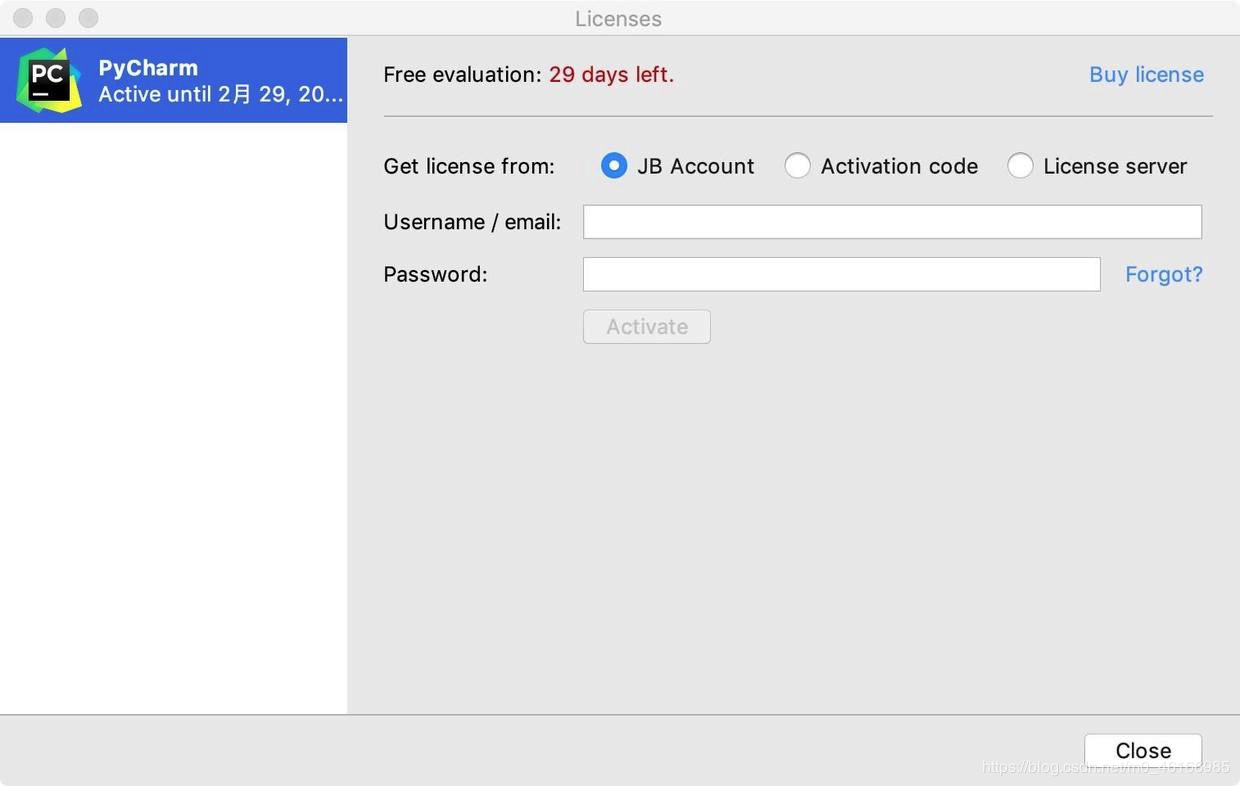Click the PyCharm logo icon
The height and width of the screenshot is (786, 1240).
click(48, 80)
